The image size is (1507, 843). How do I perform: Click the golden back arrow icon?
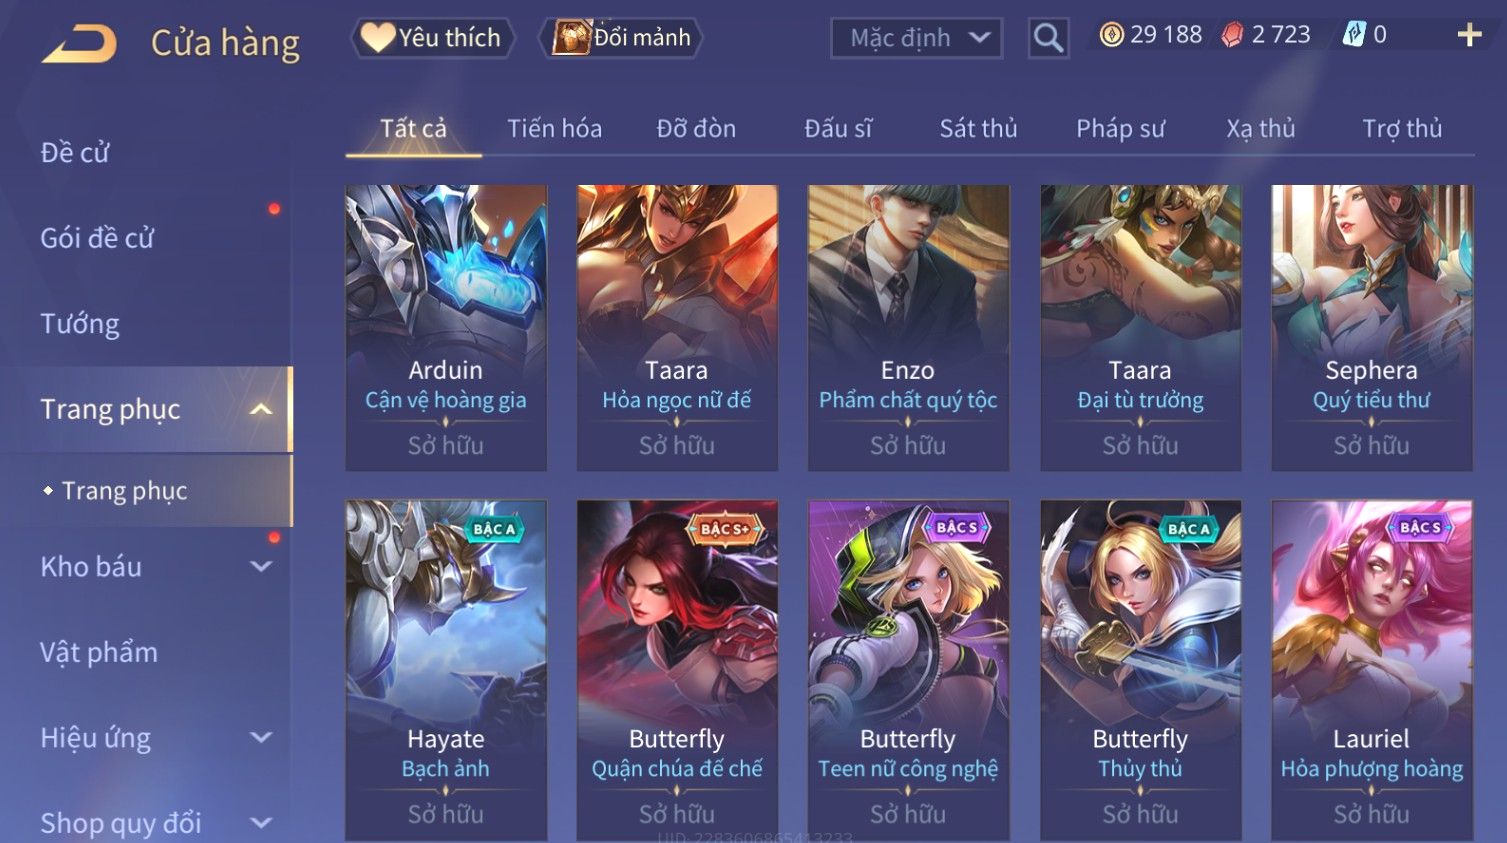[79, 44]
